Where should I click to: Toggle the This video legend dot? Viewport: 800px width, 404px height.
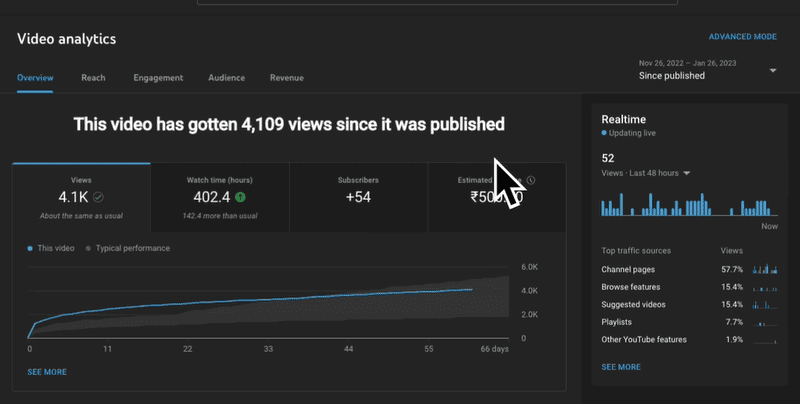(x=32, y=247)
